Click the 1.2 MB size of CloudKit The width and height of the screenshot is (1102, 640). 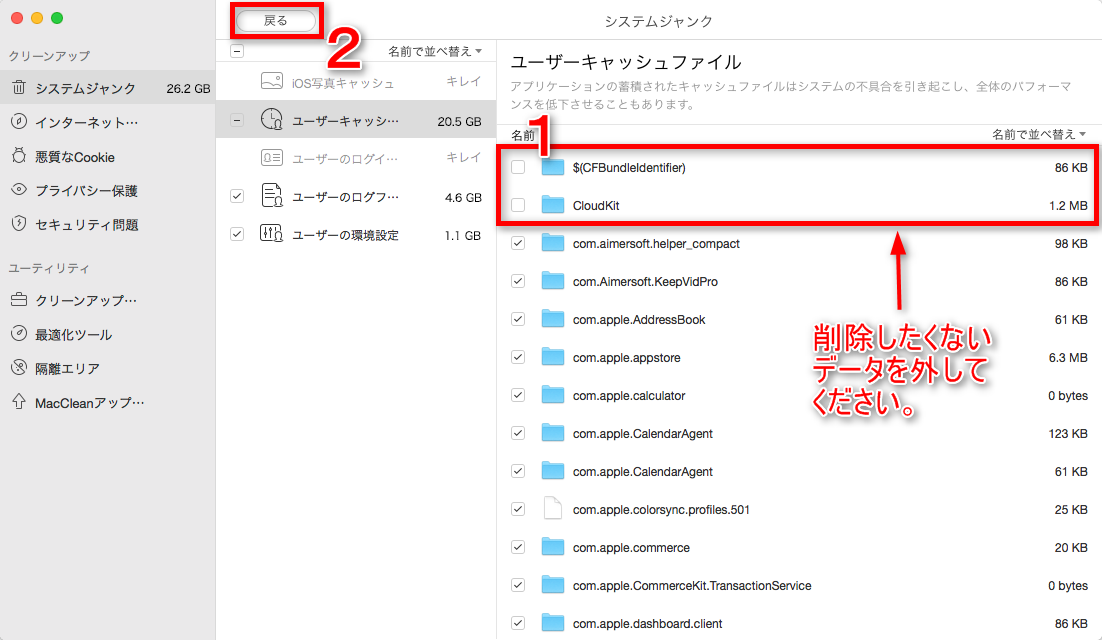pos(1068,206)
